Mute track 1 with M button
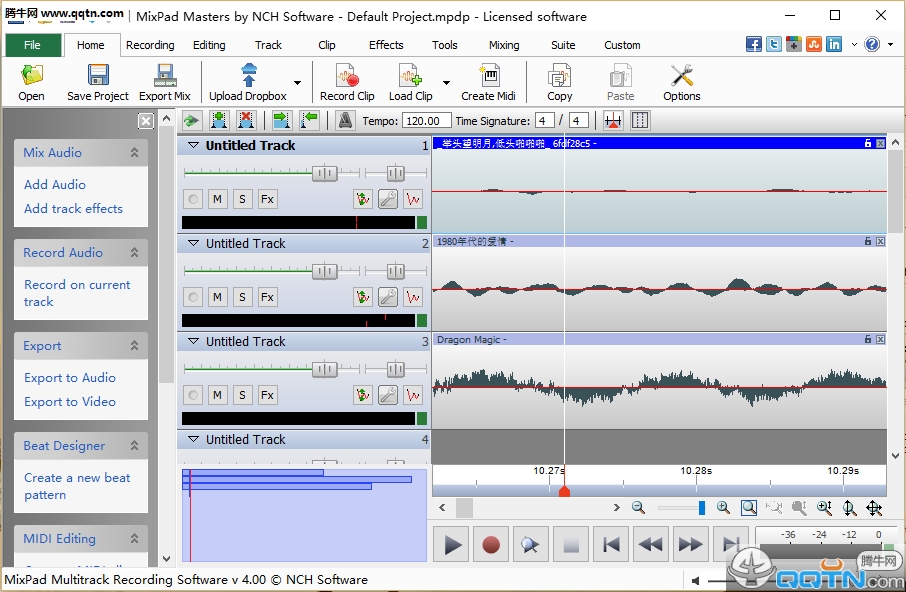 pyautogui.click(x=217, y=199)
